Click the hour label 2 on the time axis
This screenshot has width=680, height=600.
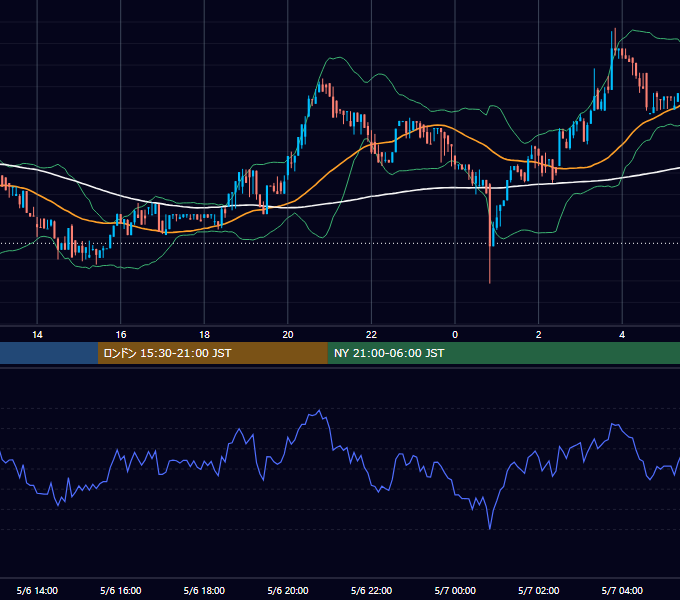pyautogui.click(x=539, y=335)
